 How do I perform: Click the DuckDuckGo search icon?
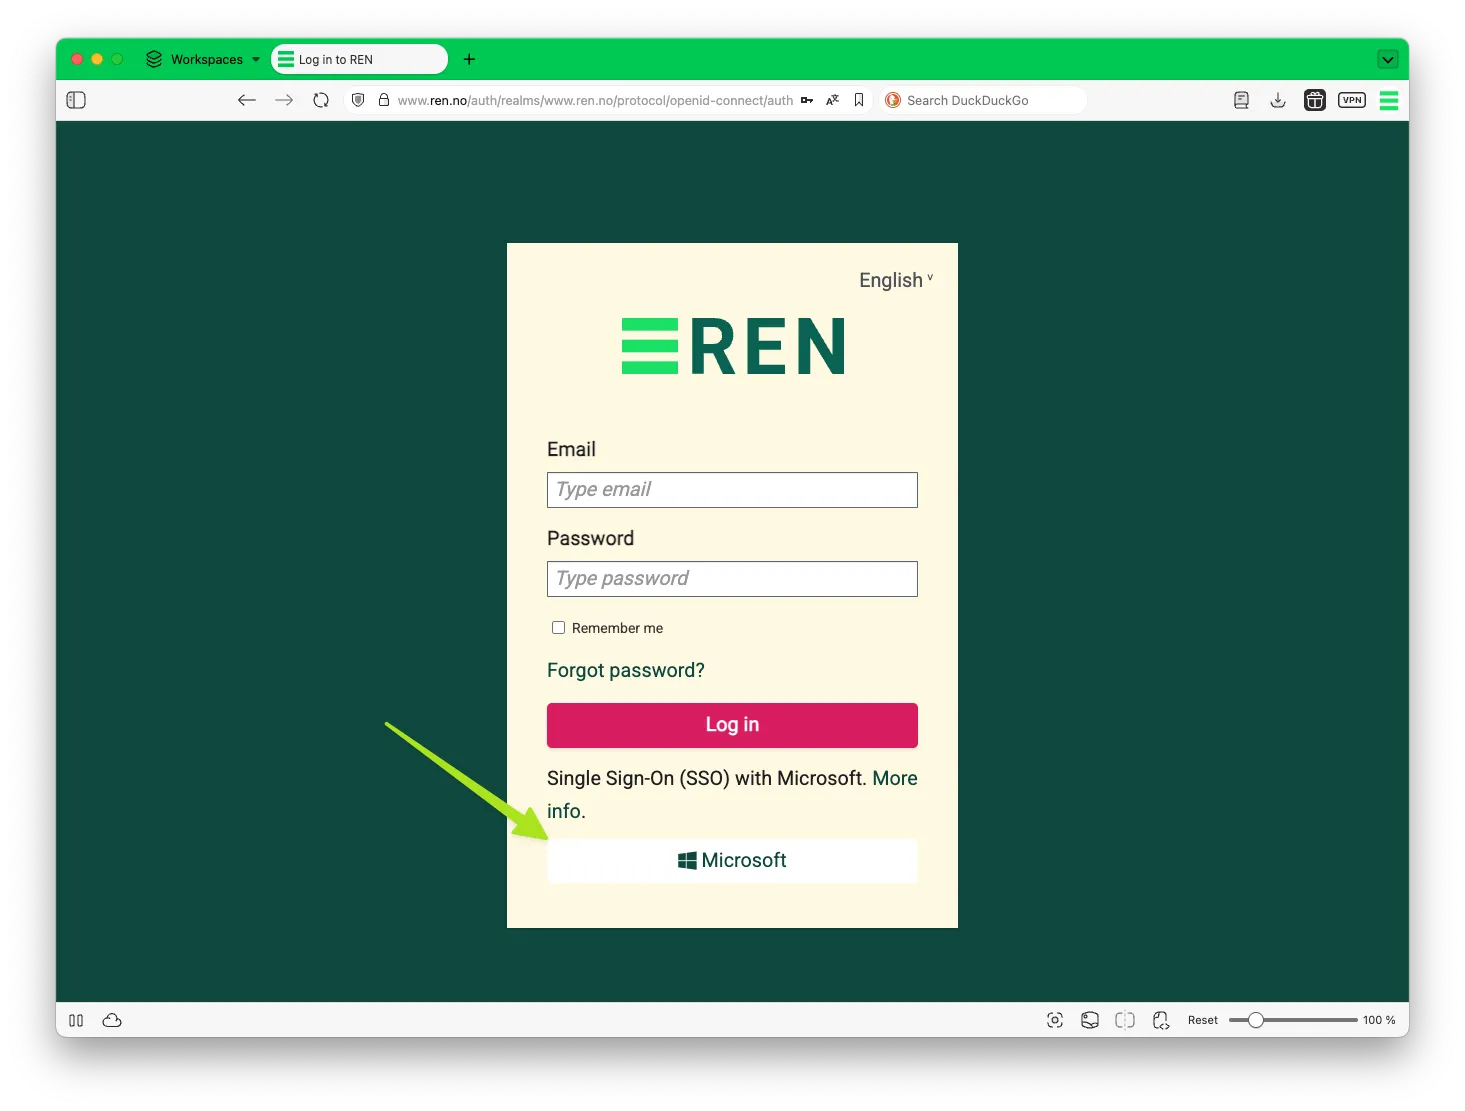892,100
